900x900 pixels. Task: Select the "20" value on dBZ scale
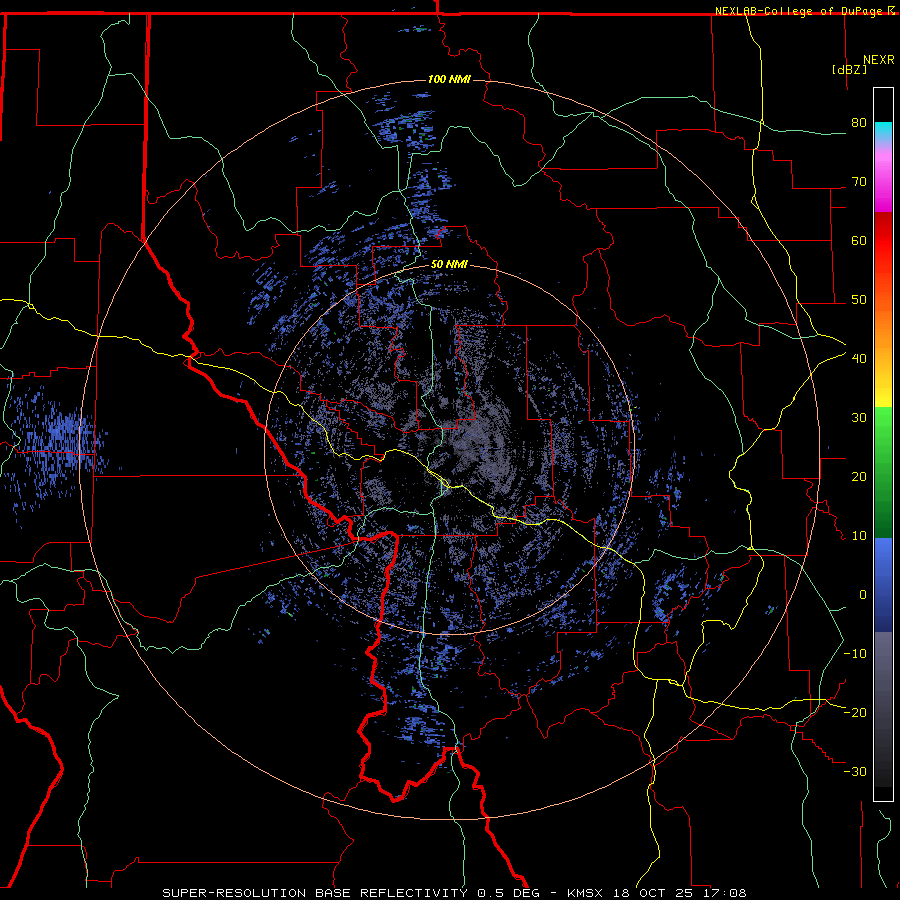pos(859,477)
